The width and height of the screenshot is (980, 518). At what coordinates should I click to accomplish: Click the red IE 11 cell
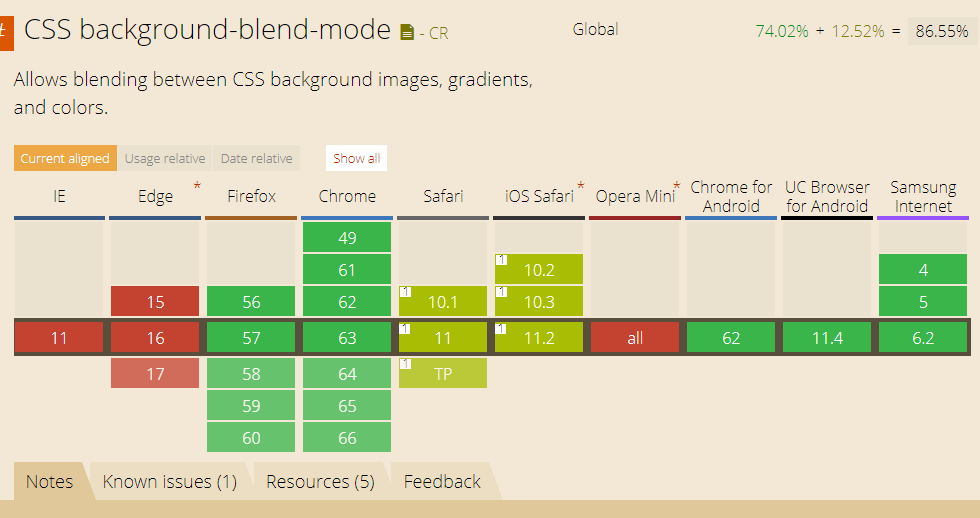click(59, 337)
